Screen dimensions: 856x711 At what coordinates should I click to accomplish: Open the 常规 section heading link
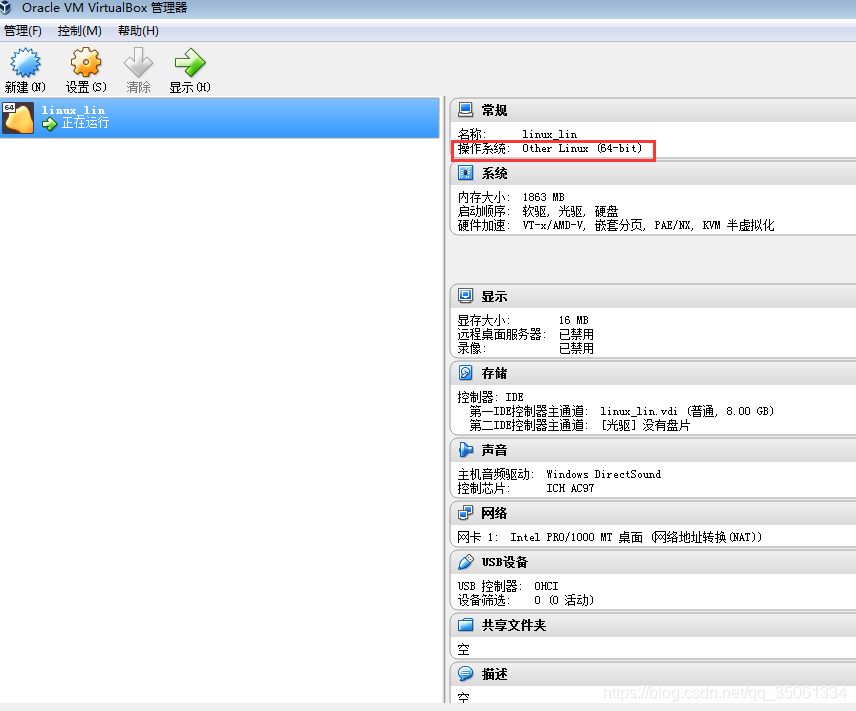point(494,110)
